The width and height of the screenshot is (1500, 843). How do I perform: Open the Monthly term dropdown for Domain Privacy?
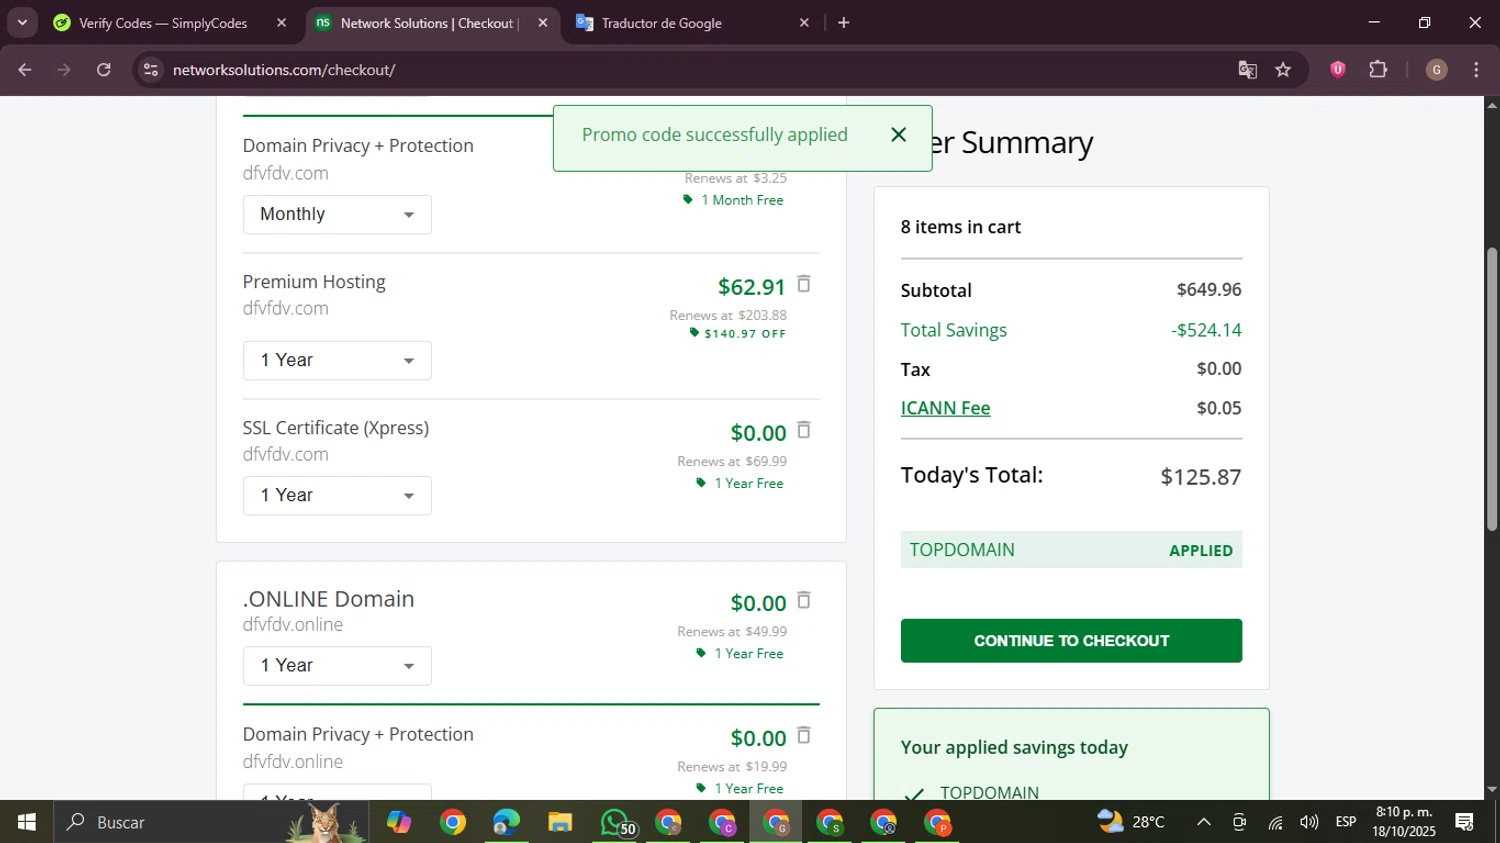[x=337, y=214]
